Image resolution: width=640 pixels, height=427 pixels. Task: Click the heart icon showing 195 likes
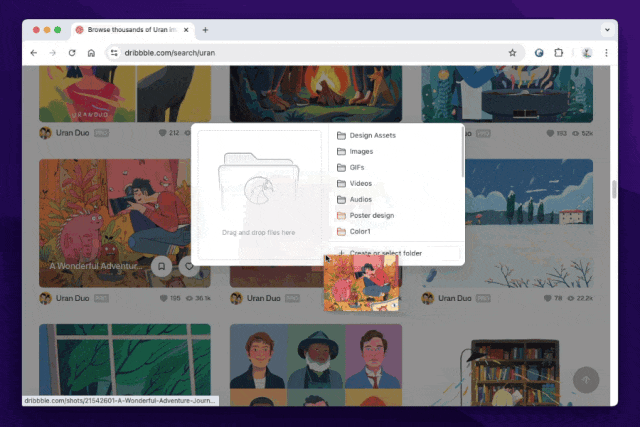pyautogui.click(x=163, y=298)
